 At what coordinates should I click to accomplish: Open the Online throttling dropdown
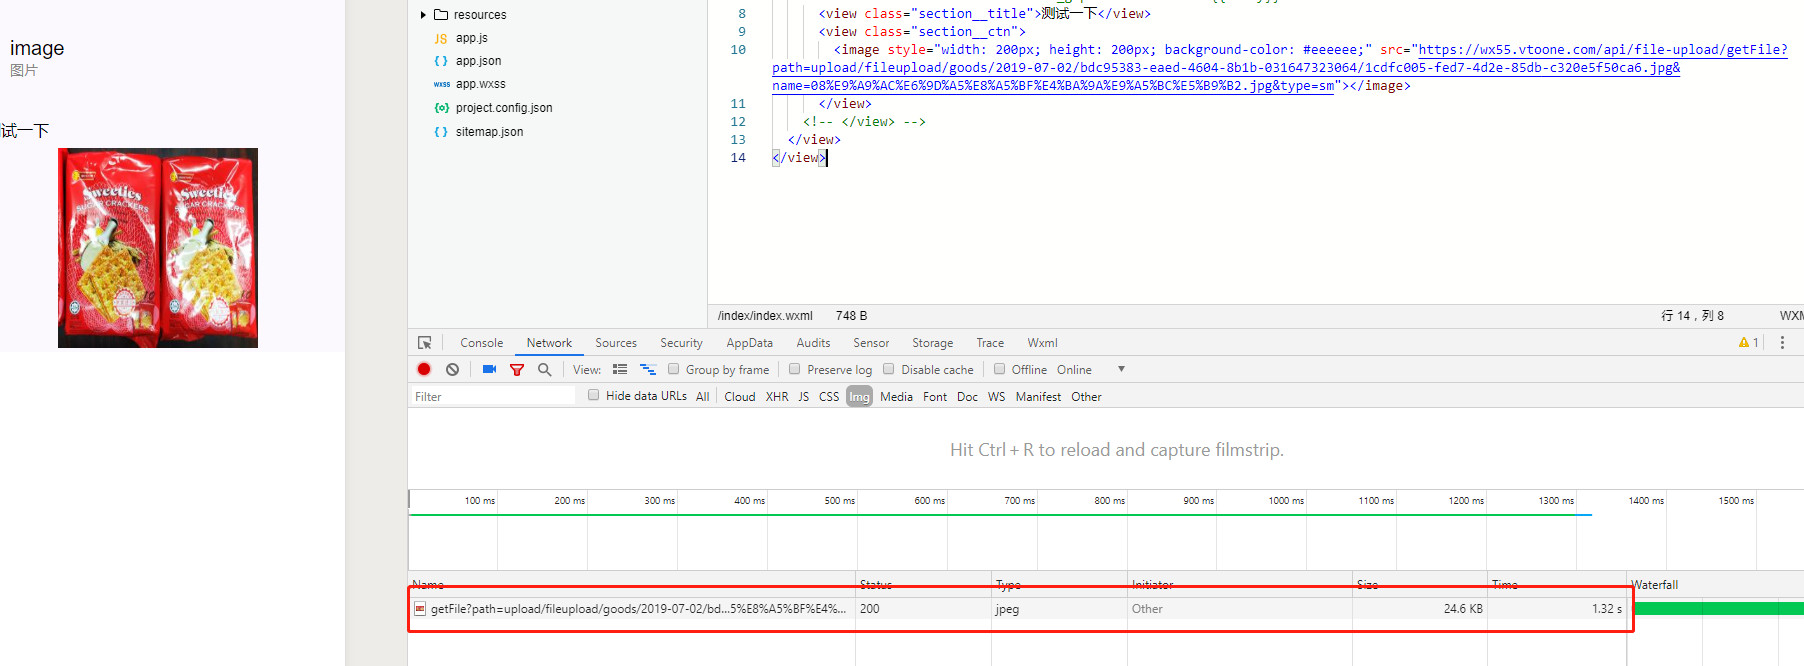coord(1121,370)
